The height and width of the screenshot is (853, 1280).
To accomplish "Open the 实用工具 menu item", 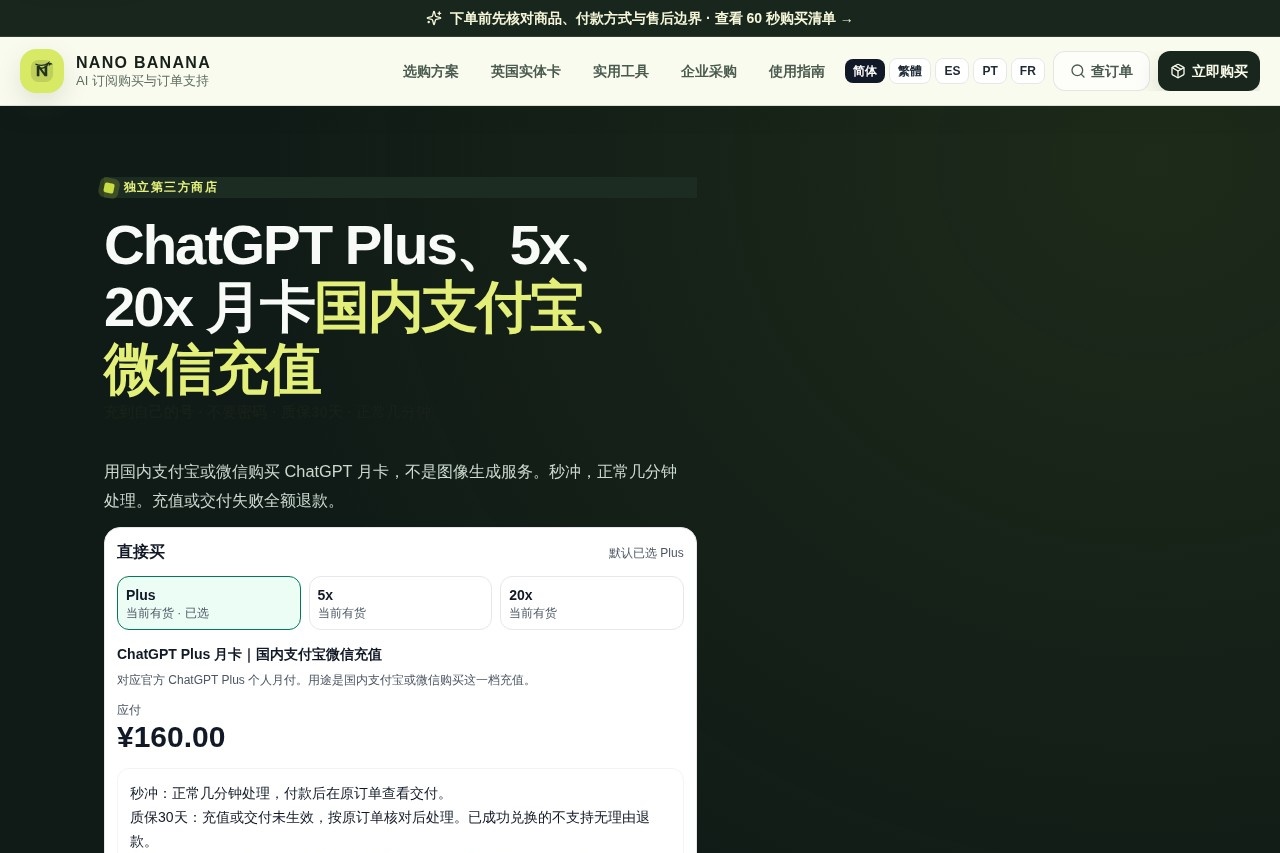I will pyautogui.click(x=621, y=71).
